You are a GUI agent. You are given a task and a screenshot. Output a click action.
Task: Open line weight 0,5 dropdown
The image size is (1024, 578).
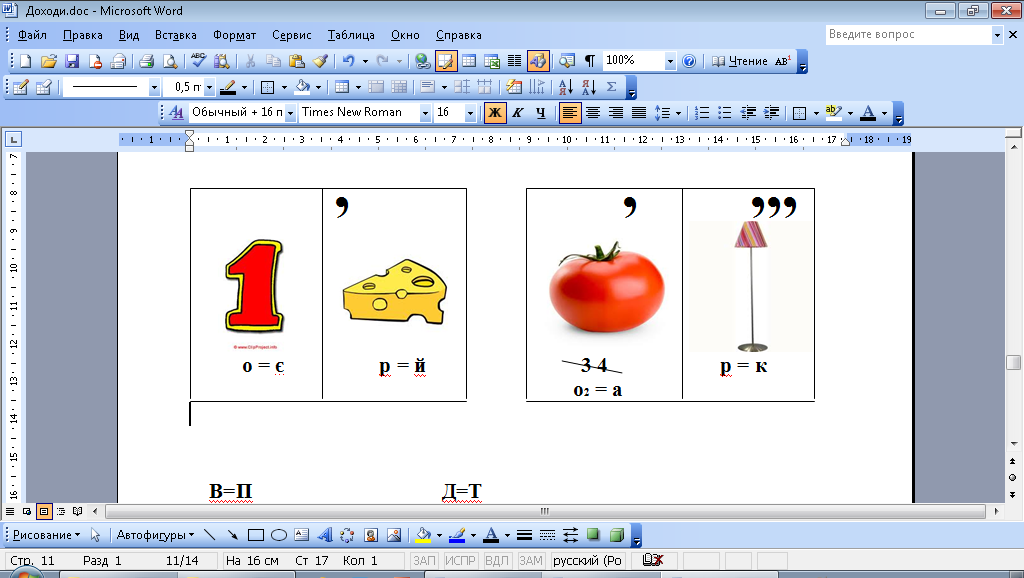coord(209,87)
